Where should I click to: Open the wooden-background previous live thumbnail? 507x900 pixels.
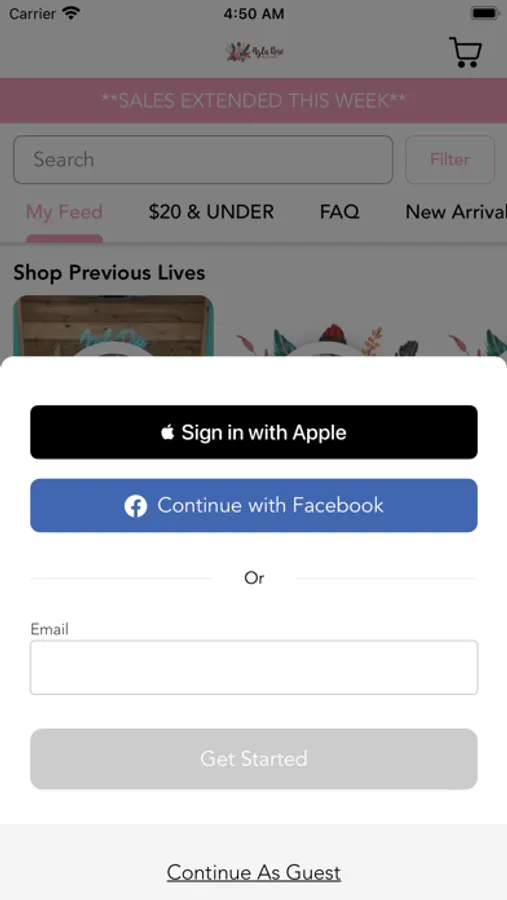click(114, 326)
